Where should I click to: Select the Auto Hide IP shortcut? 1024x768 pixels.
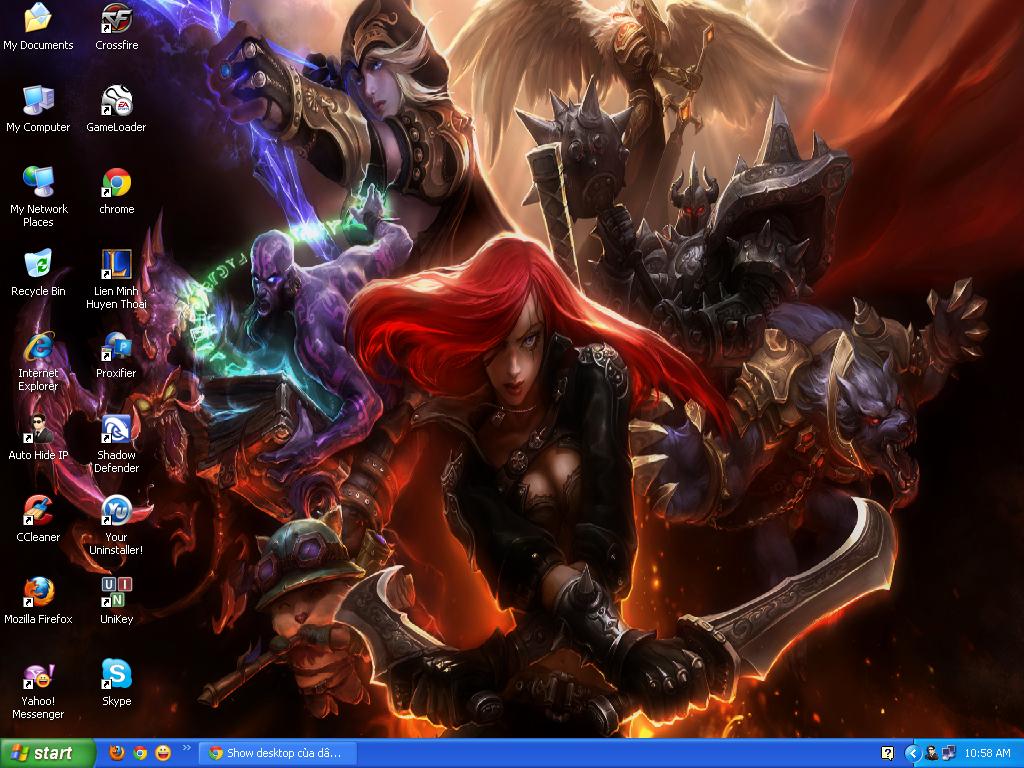pyautogui.click(x=38, y=429)
